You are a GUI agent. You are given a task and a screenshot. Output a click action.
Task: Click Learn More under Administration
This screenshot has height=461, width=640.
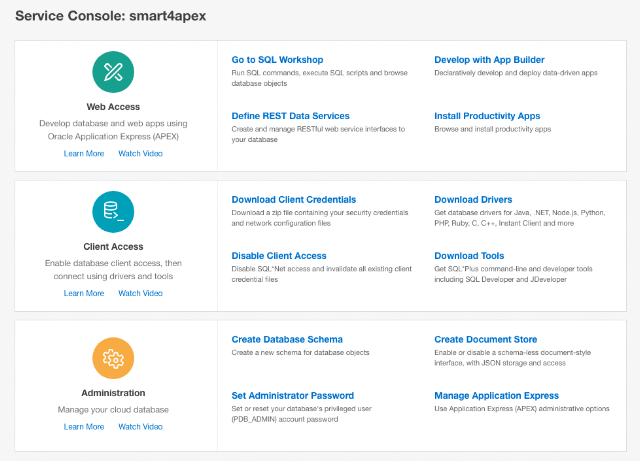point(84,427)
